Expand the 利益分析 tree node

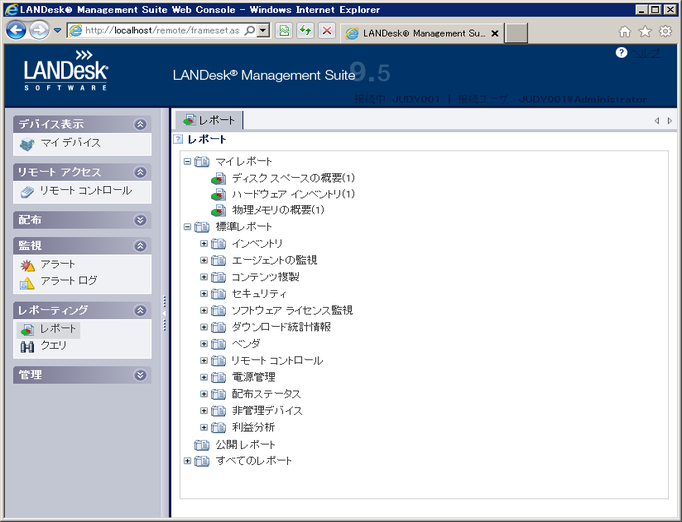[204, 427]
